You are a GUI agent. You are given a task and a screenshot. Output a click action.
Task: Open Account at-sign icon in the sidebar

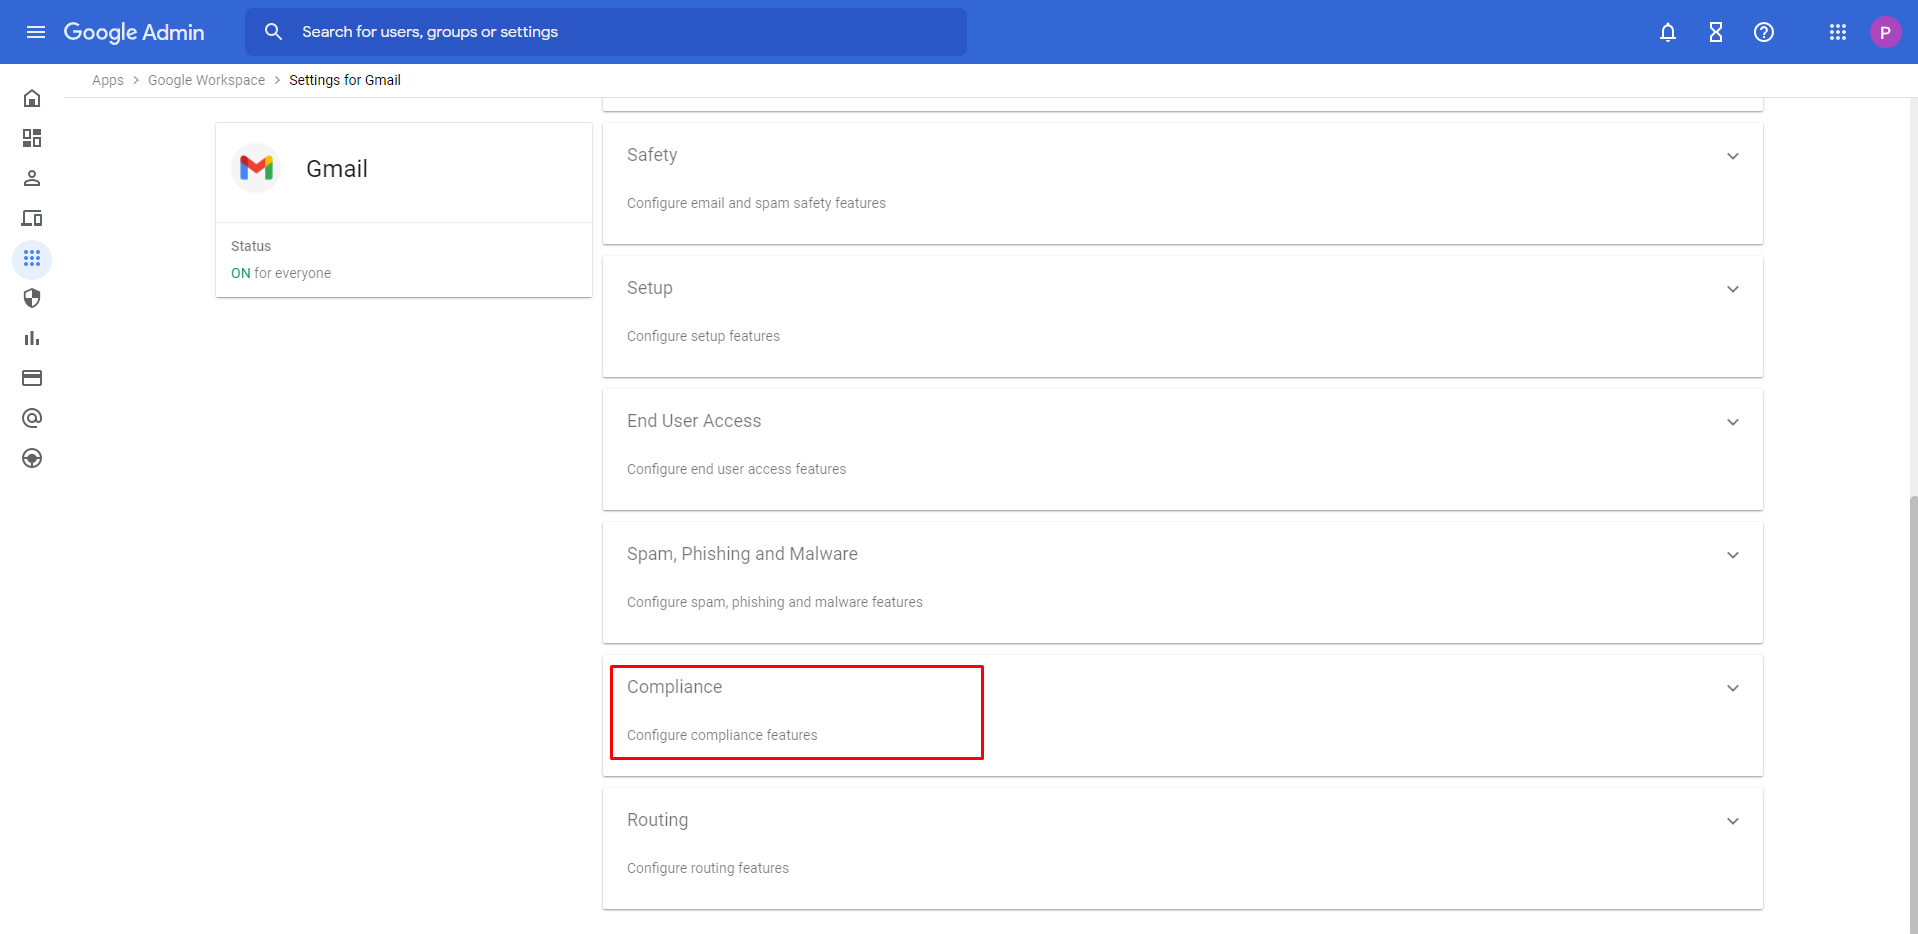32,418
